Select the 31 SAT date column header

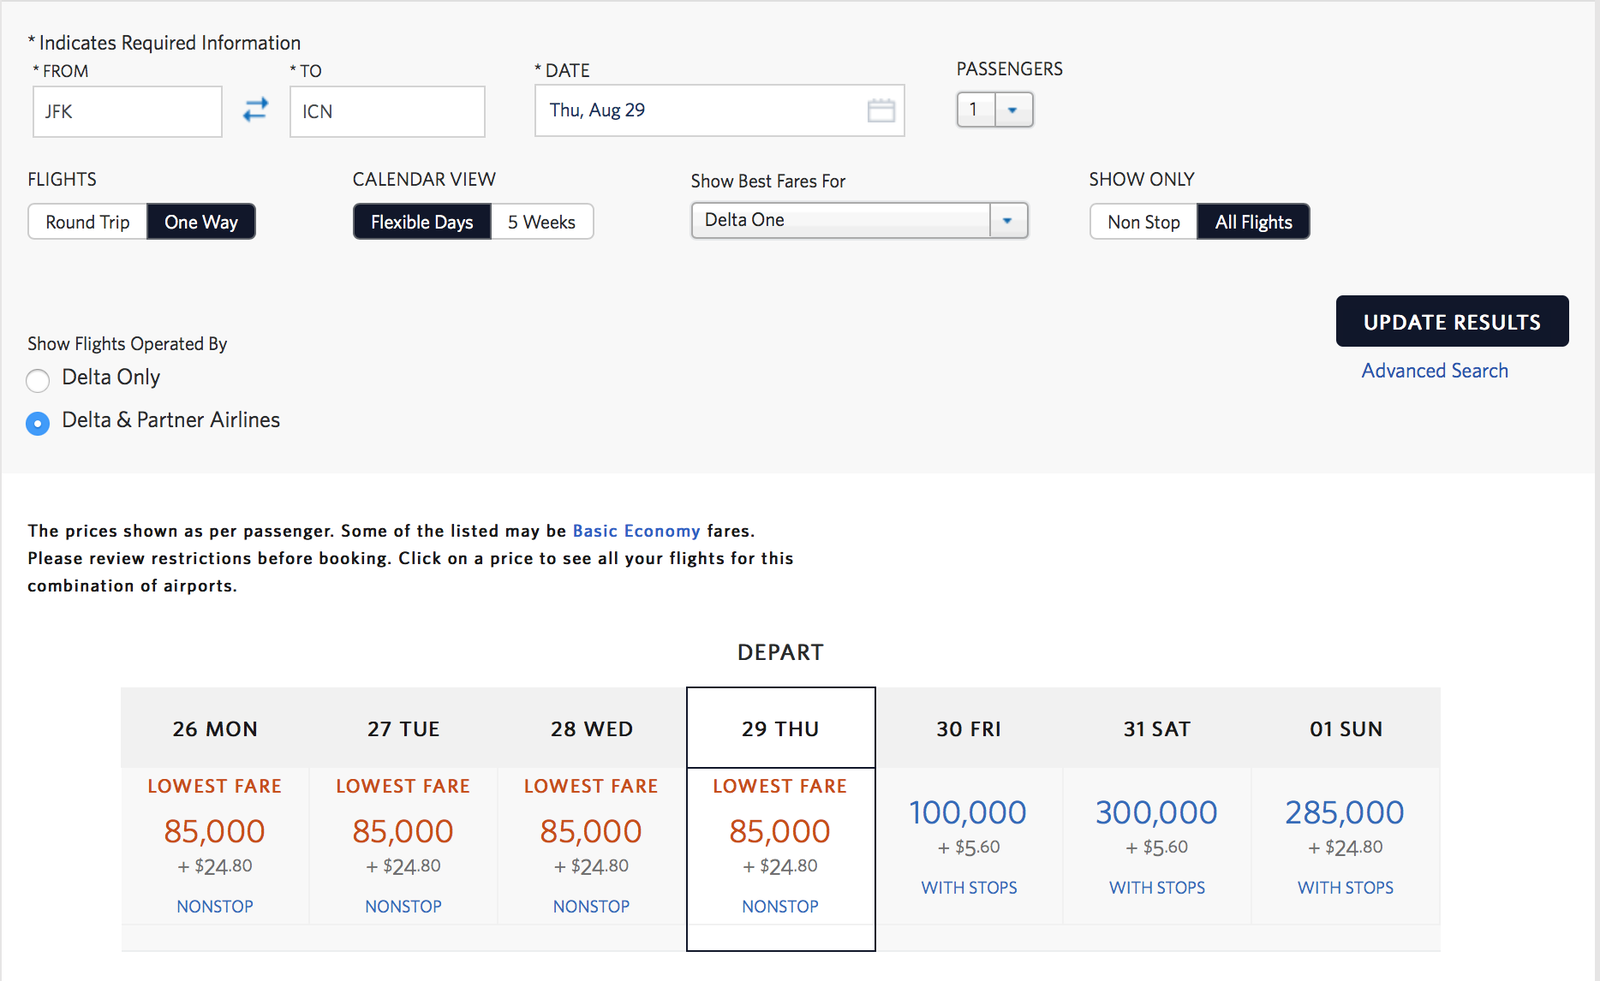[1157, 729]
